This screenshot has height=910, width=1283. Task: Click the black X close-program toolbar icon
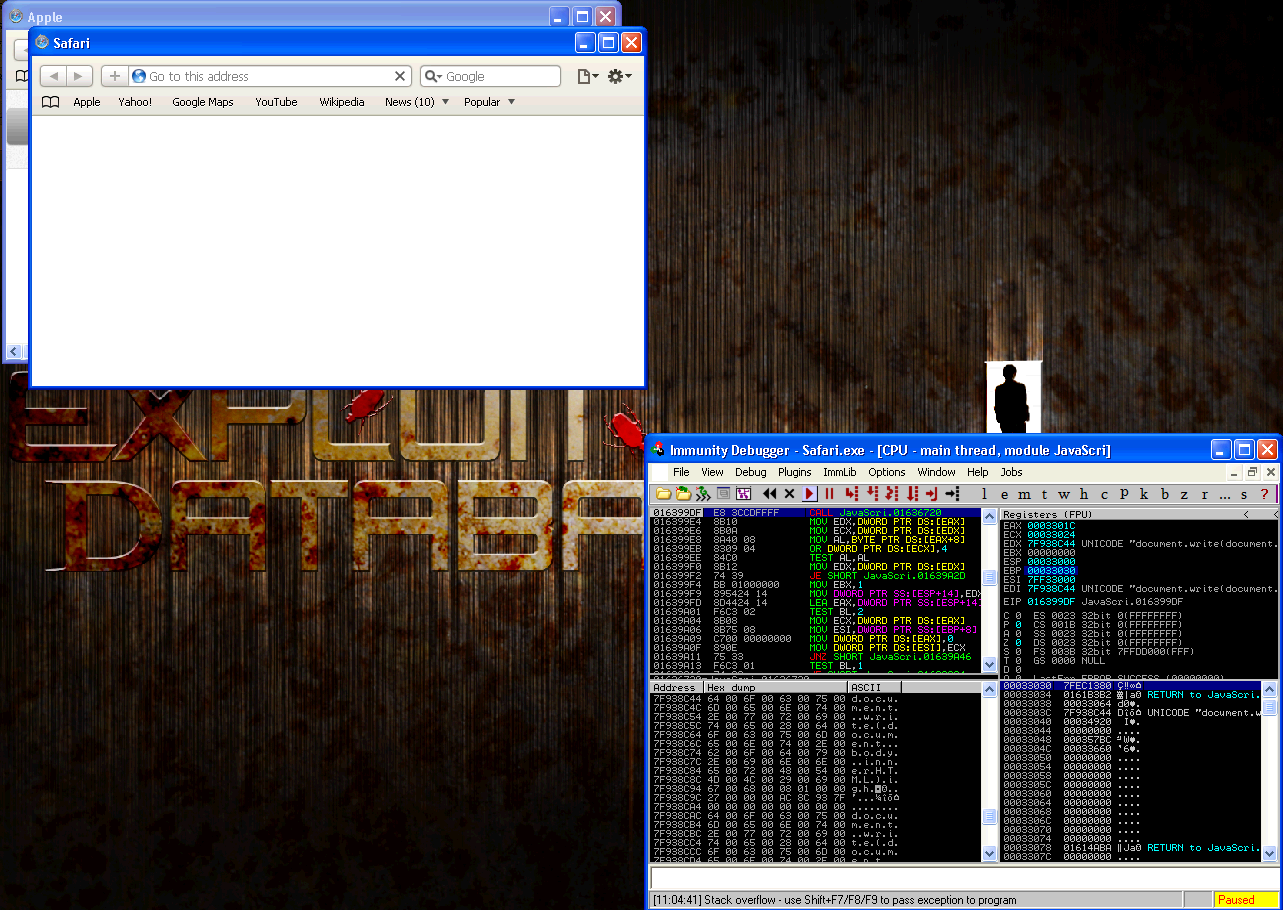[789, 494]
